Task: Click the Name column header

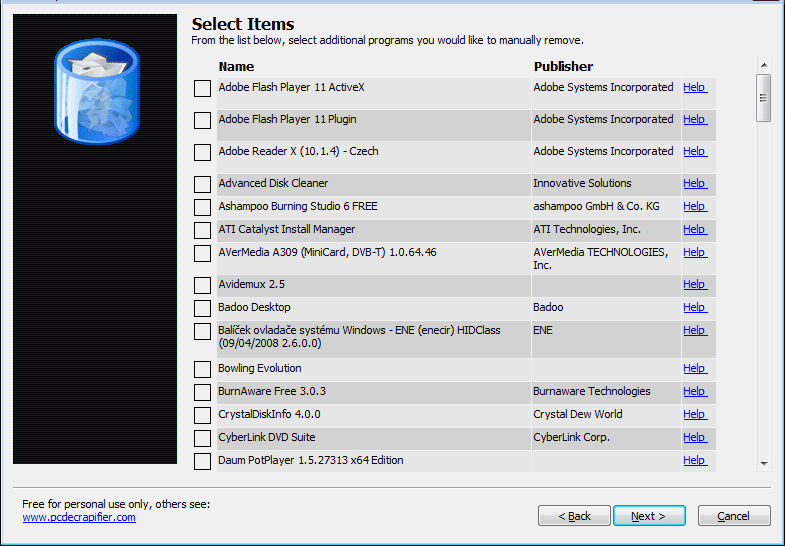Action: point(236,67)
